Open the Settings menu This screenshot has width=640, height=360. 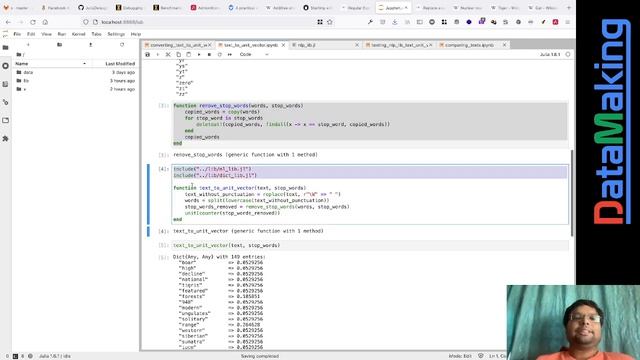[x=116, y=34]
